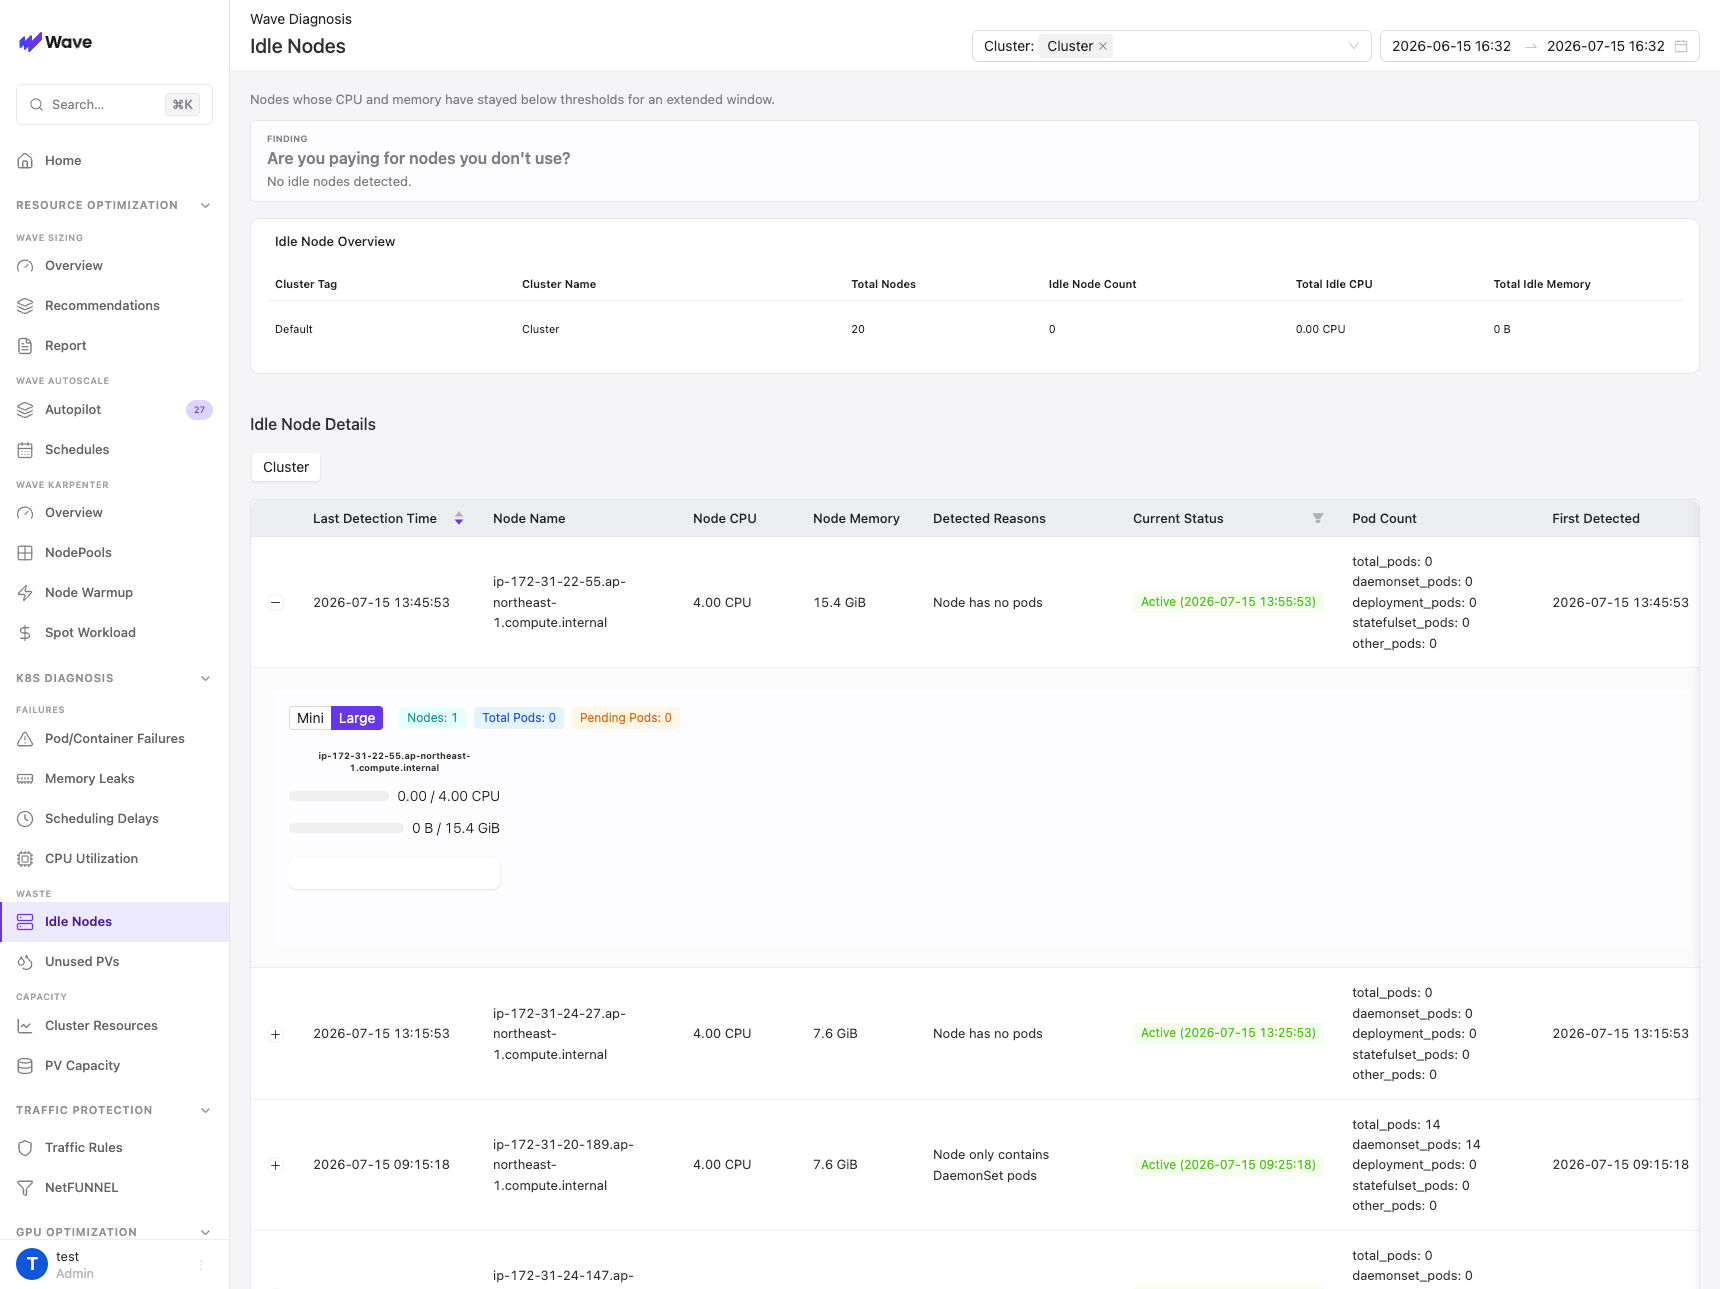Click the memory usage bar 0 B / 15.4 GiB
Viewport: 1720px width, 1289px height.
(346, 828)
